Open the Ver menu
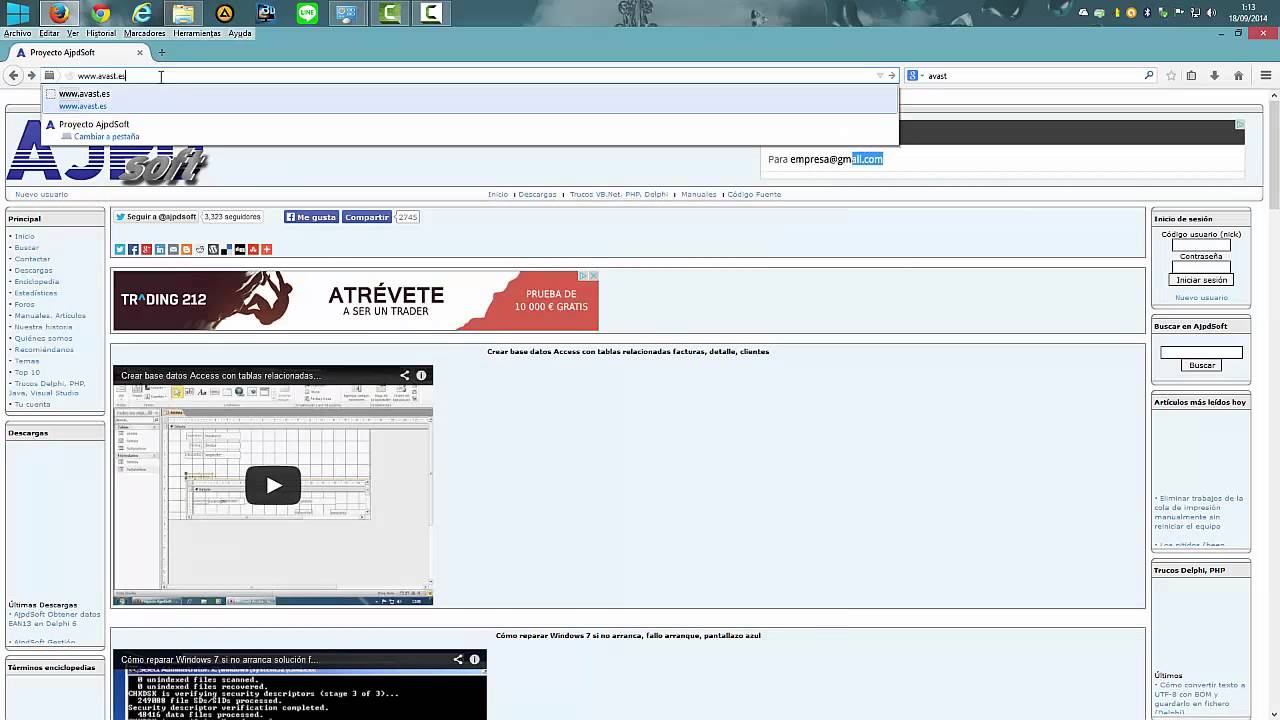 tap(73, 33)
